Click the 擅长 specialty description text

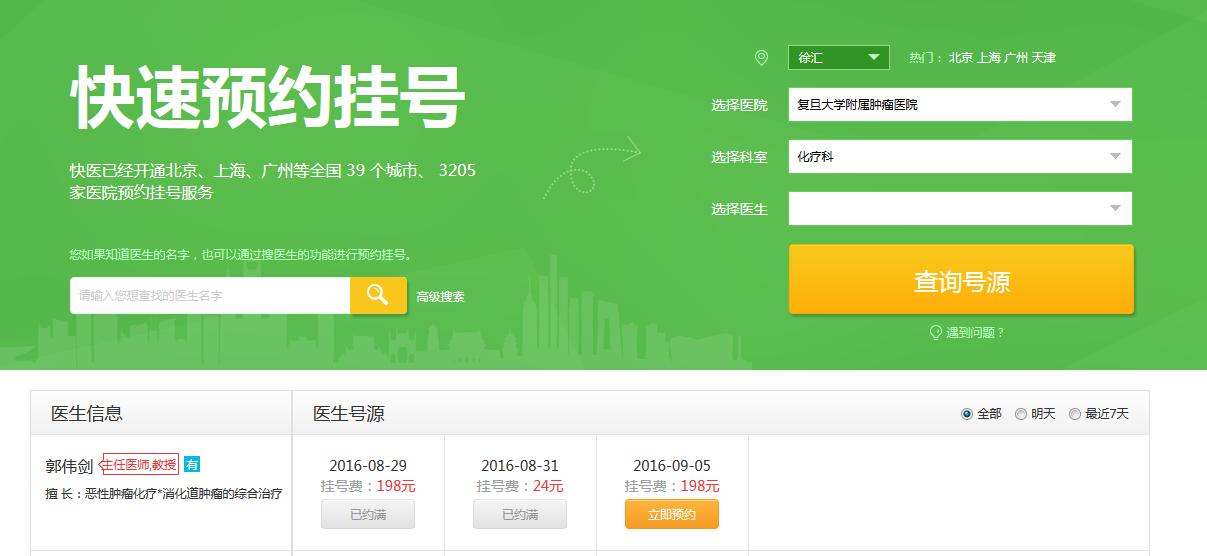click(x=164, y=493)
